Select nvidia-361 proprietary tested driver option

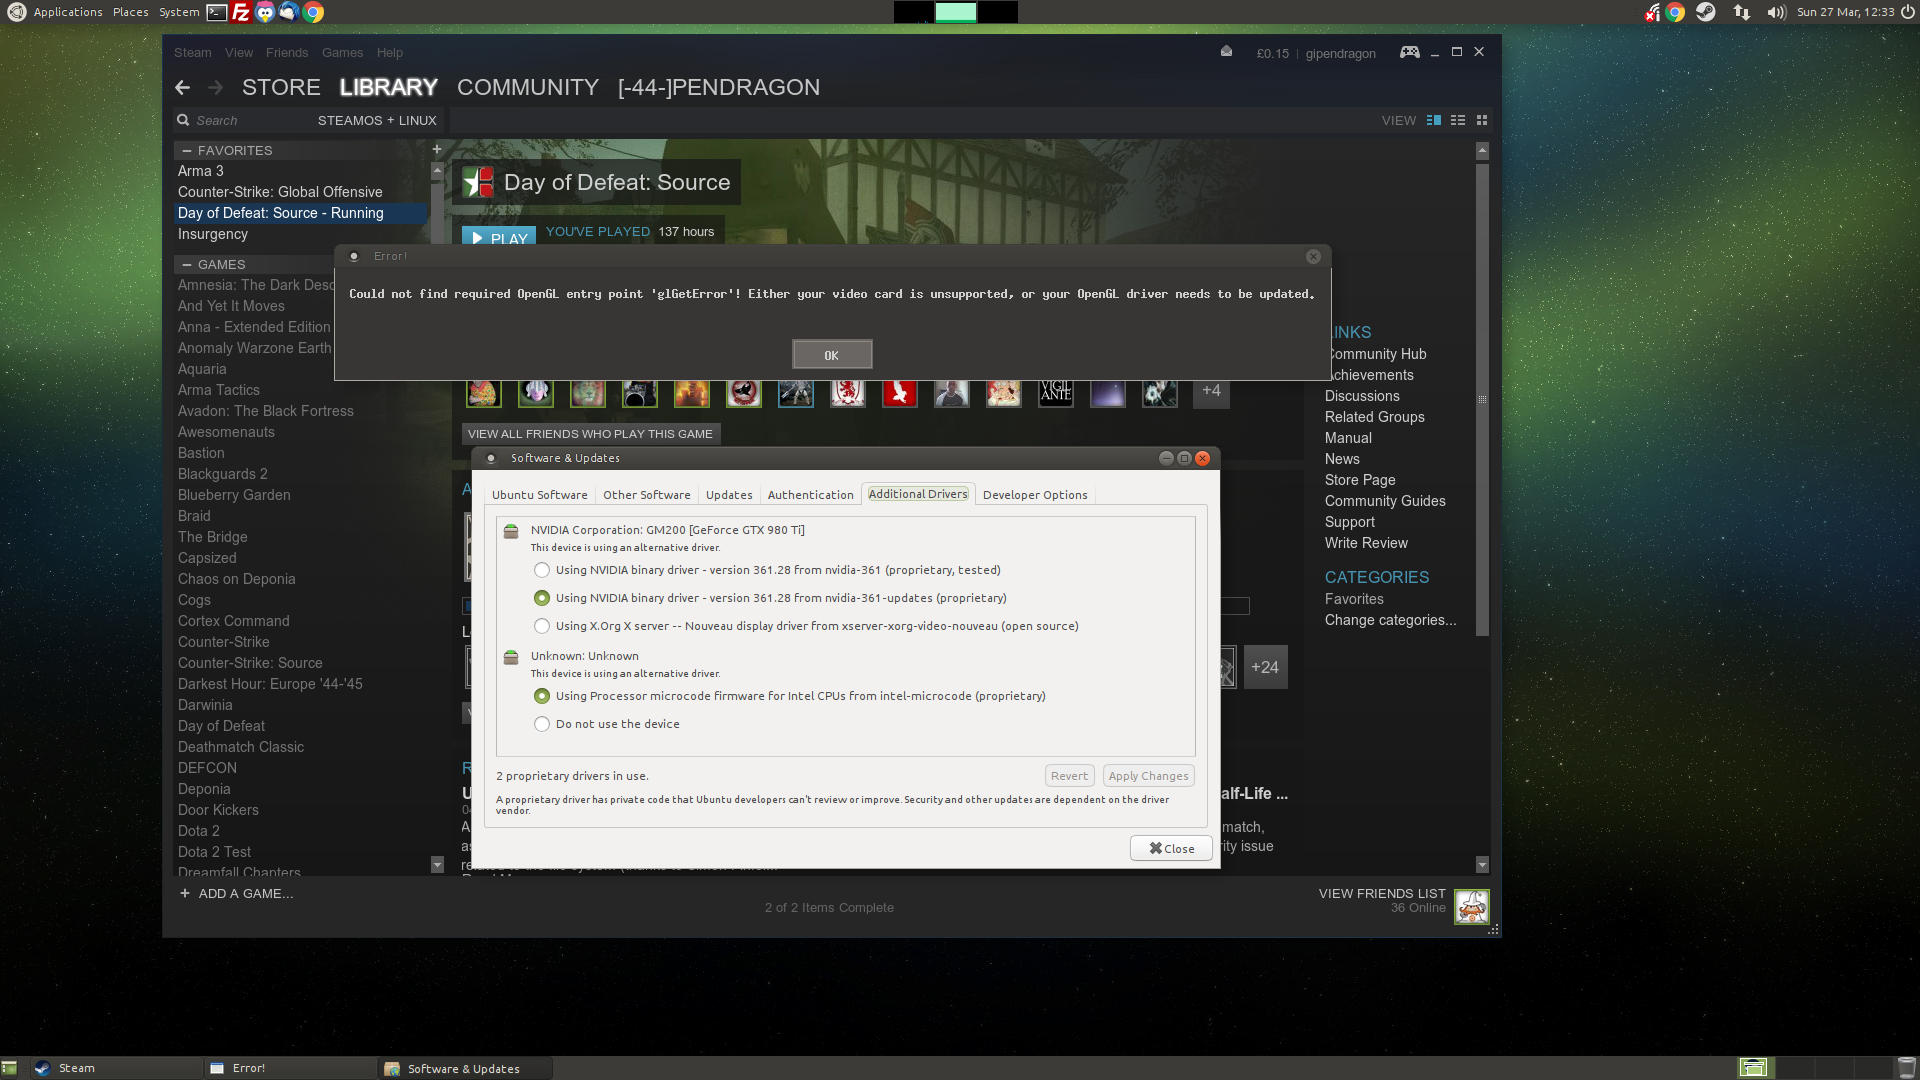tap(542, 570)
